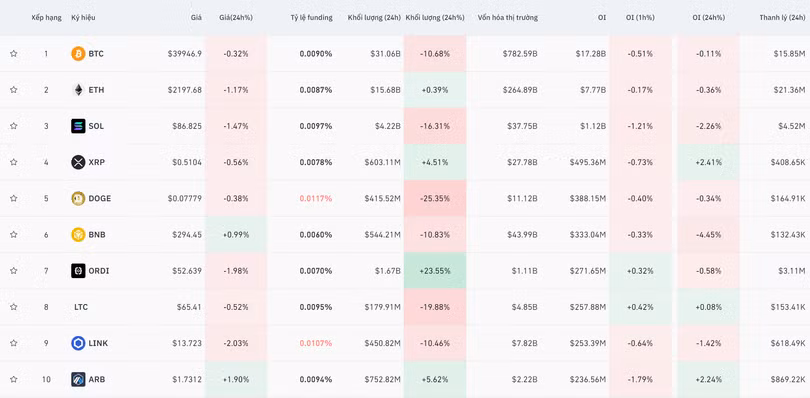810x398 pixels.
Task: Sort by Ký hiệu column header
Action: pyautogui.click(x=83, y=18)
